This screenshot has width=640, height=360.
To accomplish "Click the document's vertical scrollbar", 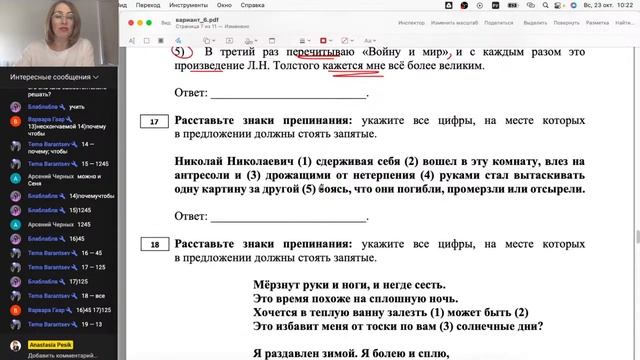I will point(637,237).
